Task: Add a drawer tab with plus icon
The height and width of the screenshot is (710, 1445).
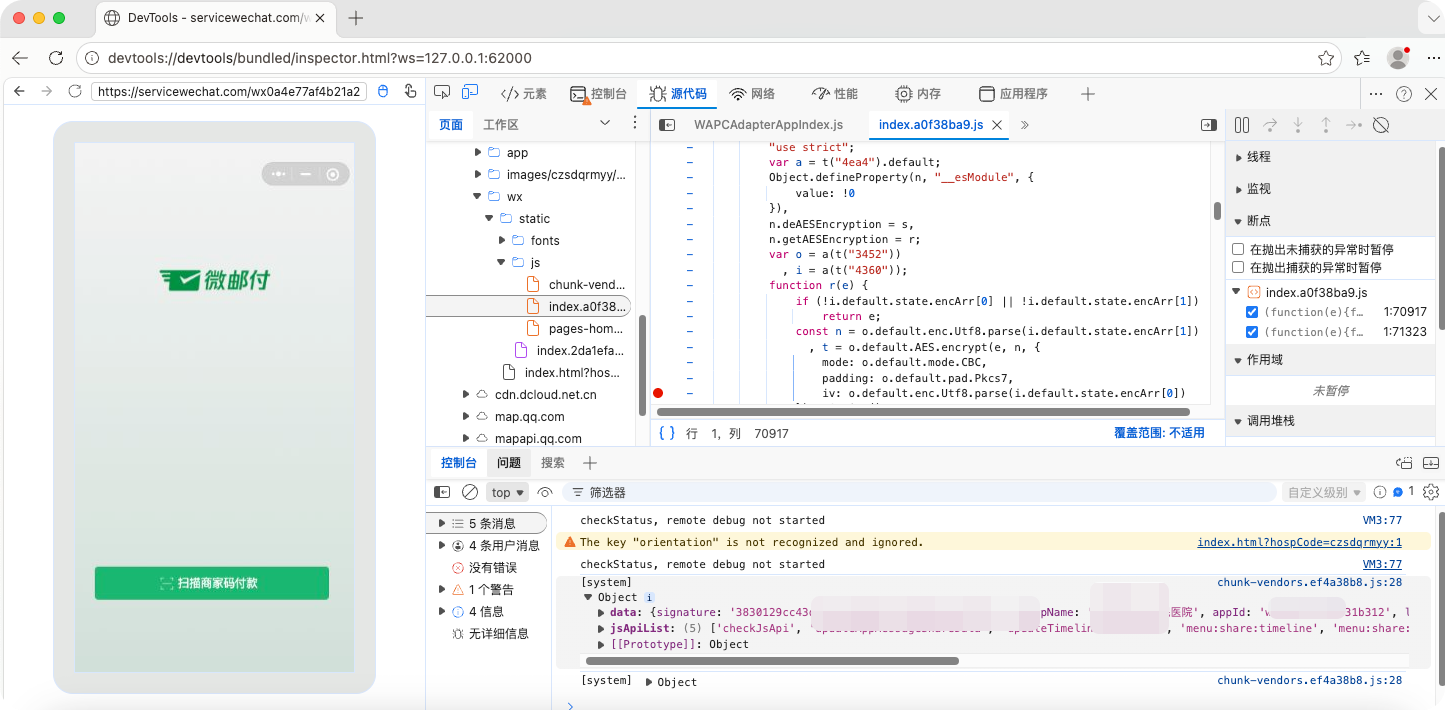Action: 590,463
